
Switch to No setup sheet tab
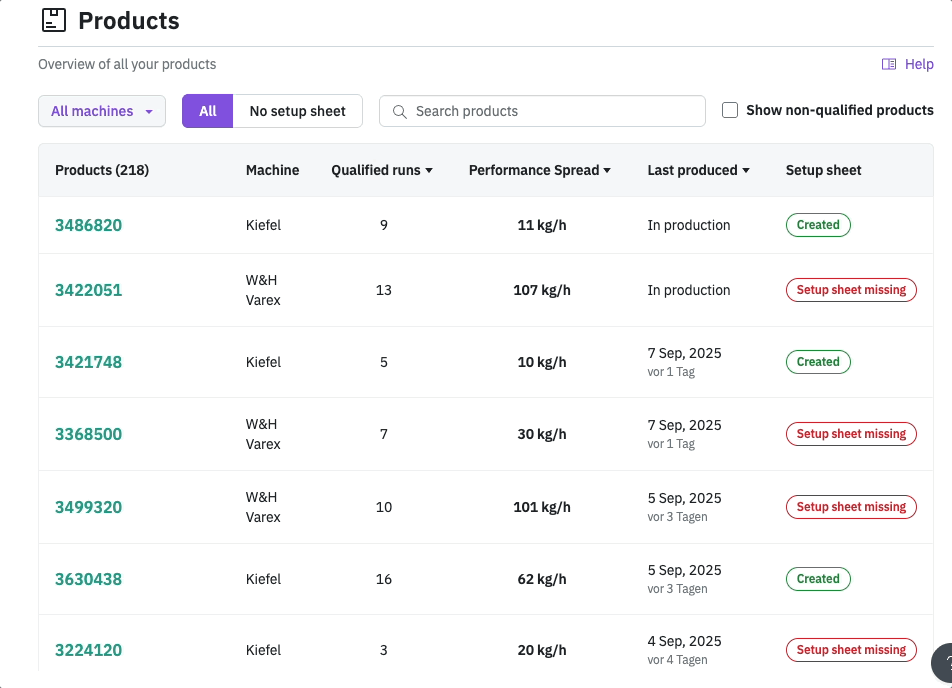coord(297,111)
